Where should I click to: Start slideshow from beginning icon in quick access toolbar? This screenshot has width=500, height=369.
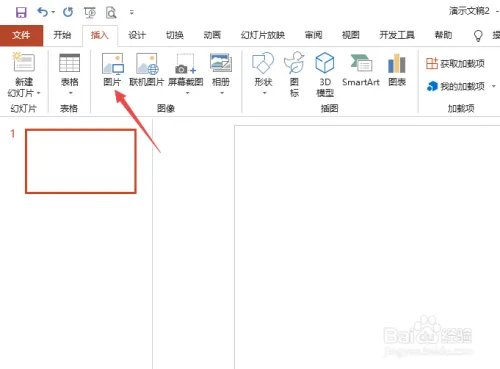90,13
